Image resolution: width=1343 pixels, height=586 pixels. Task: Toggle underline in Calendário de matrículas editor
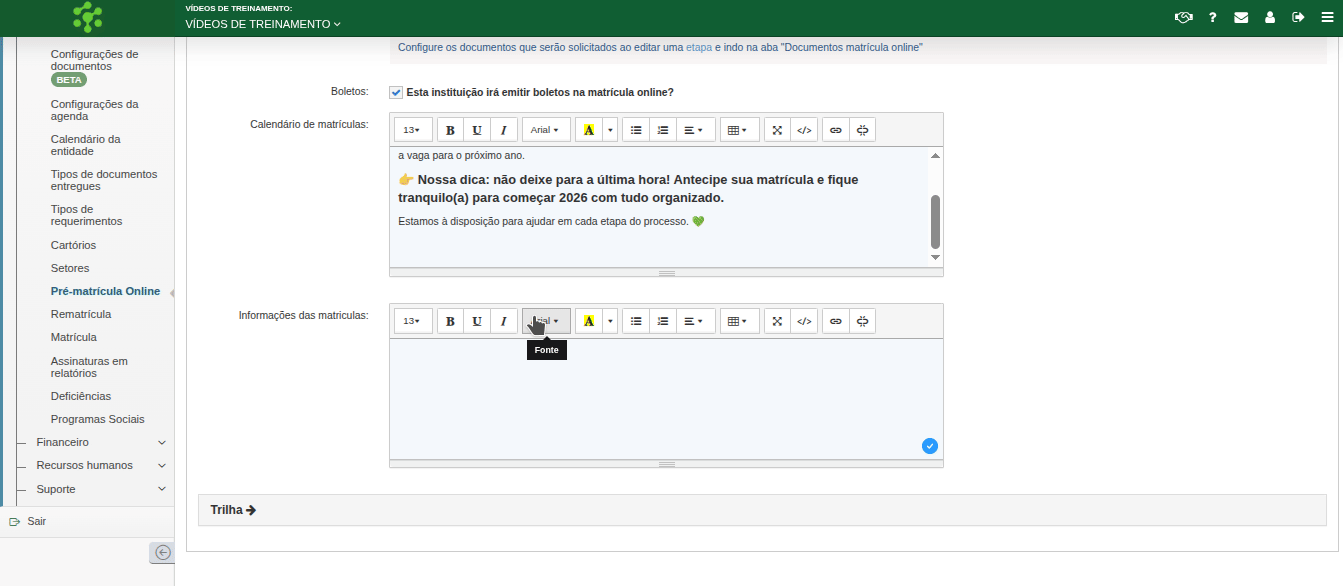[477, 130]
